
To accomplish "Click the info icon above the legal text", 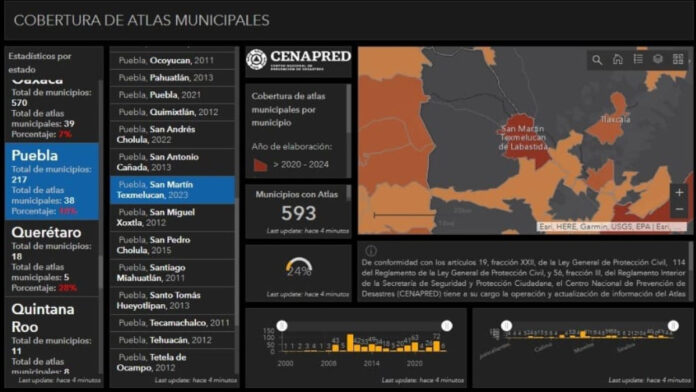I will coord(371,251).
